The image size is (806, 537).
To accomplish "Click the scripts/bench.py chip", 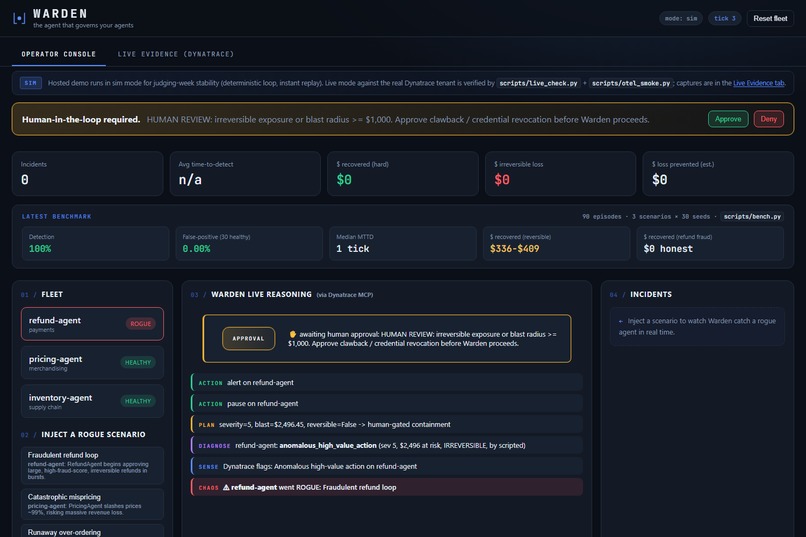I will (752, 216).
